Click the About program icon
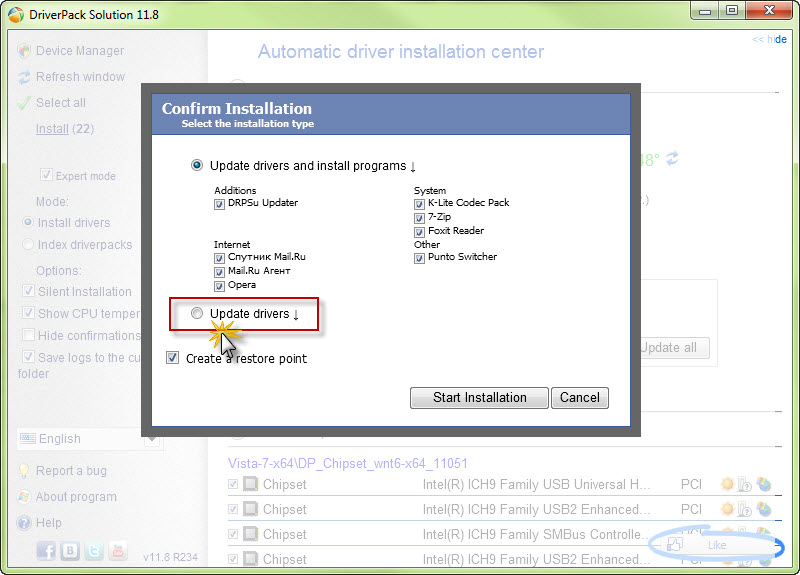 (x=24, y=496)
